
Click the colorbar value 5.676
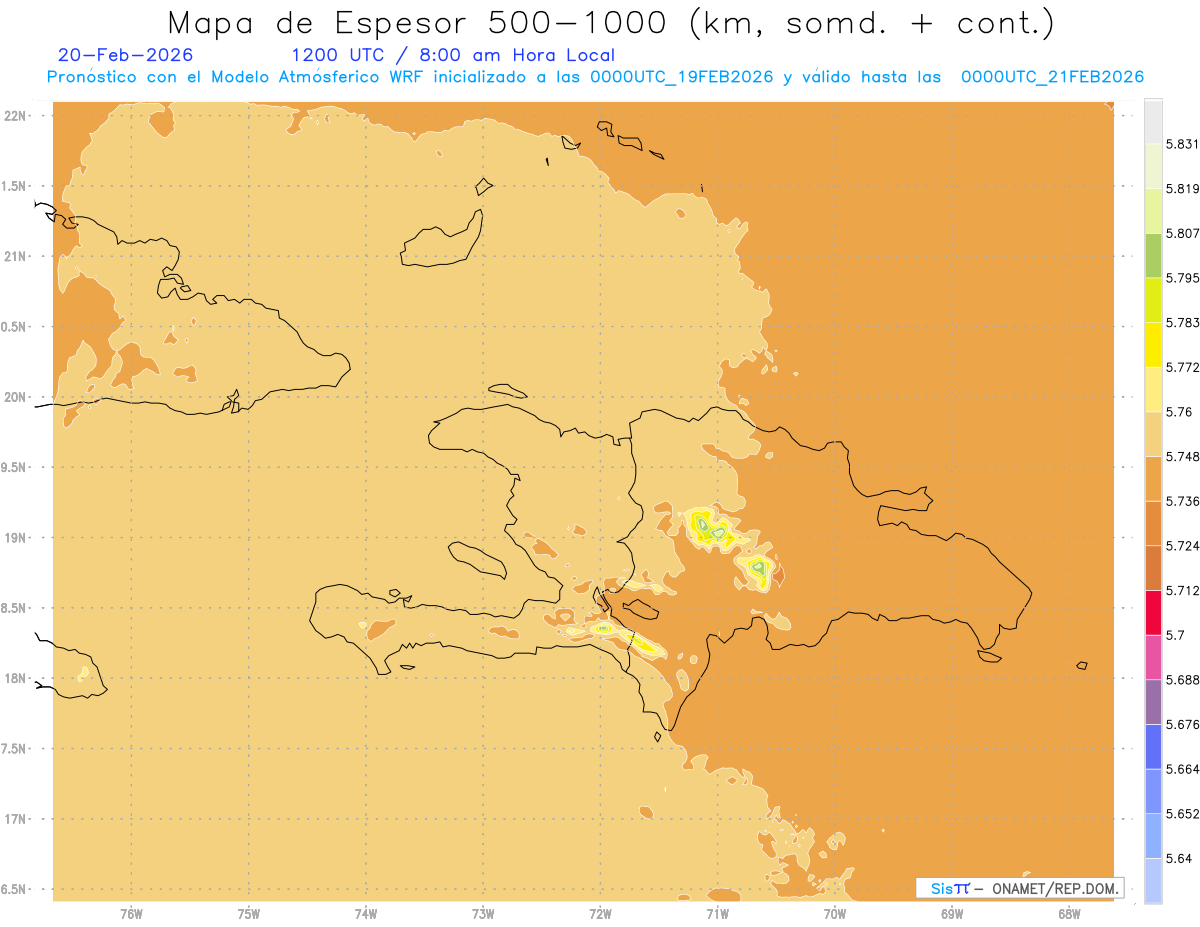pyautogui.click(x=1184, y=724)
